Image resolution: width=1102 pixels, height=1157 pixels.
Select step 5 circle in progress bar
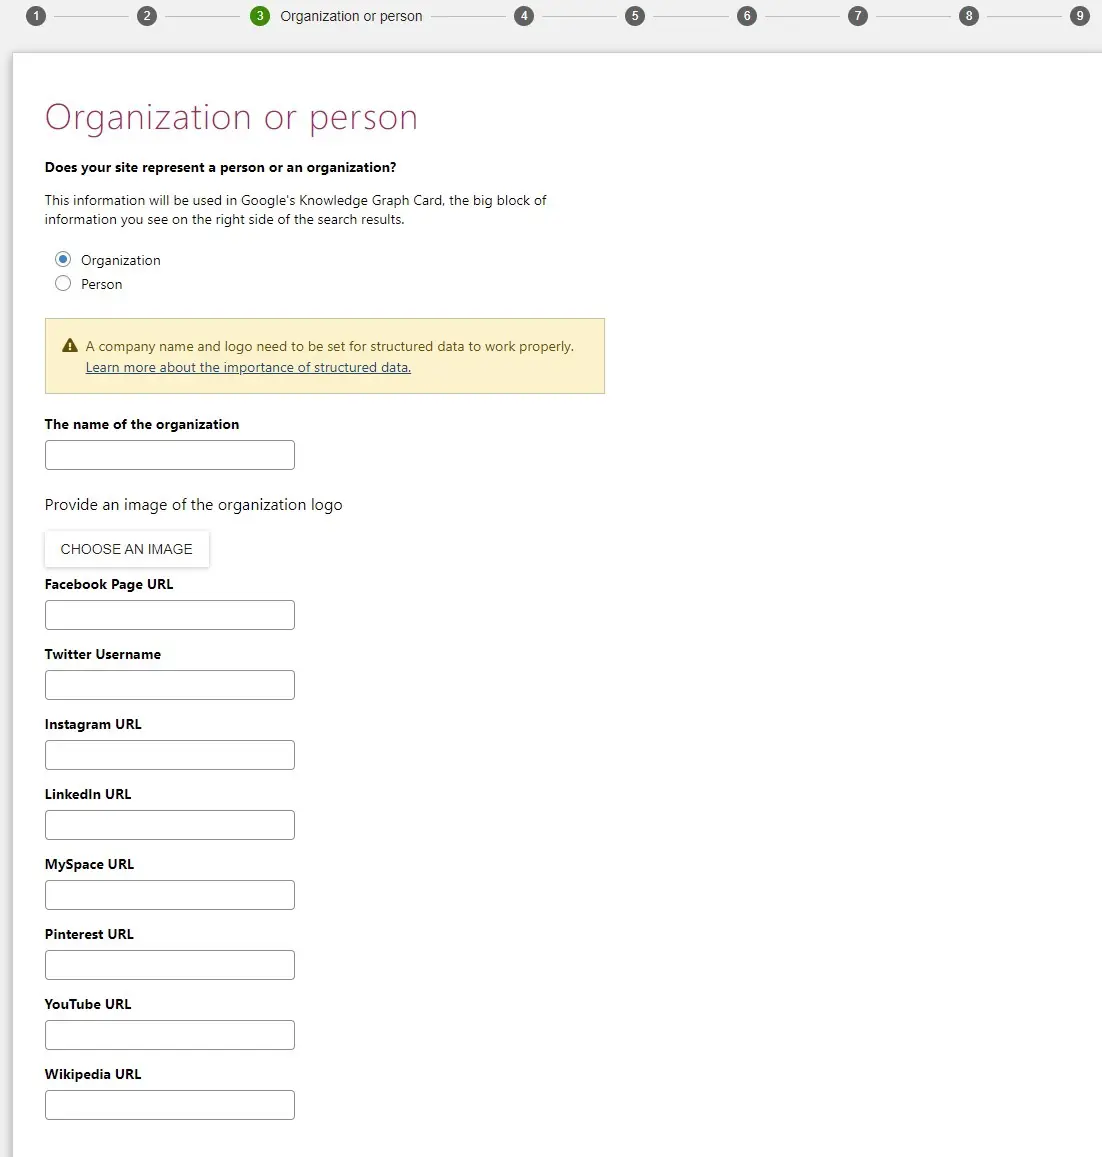click(635, 15)
